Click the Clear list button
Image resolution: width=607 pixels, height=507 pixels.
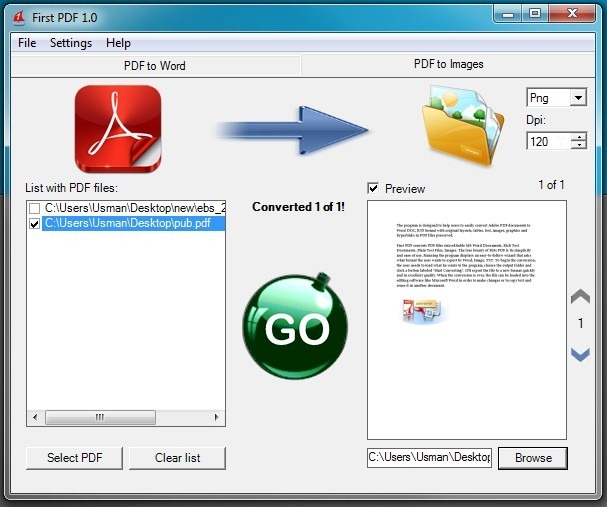[x=177, y=458]
